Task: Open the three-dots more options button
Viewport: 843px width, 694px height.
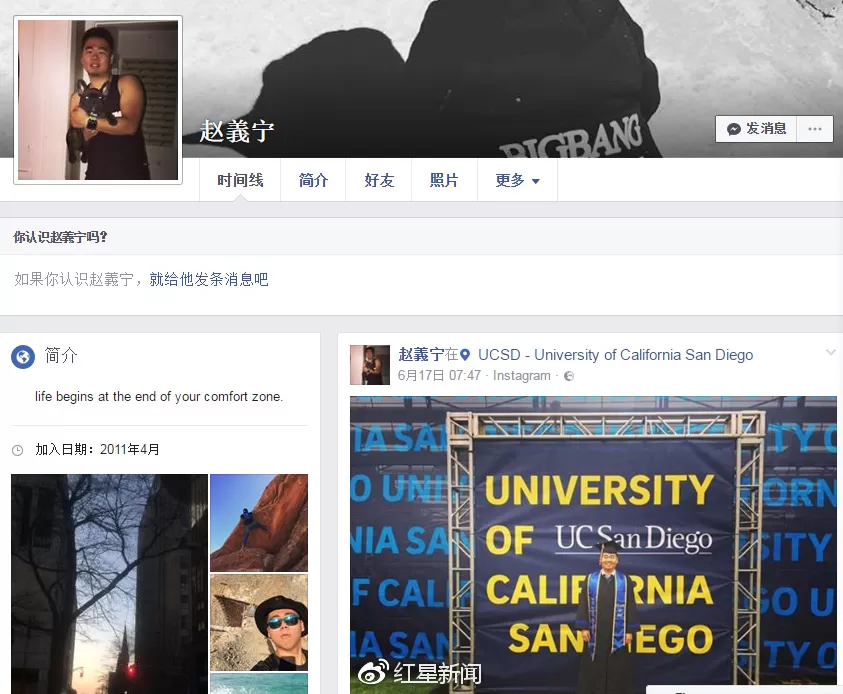Action: (815, 129)
